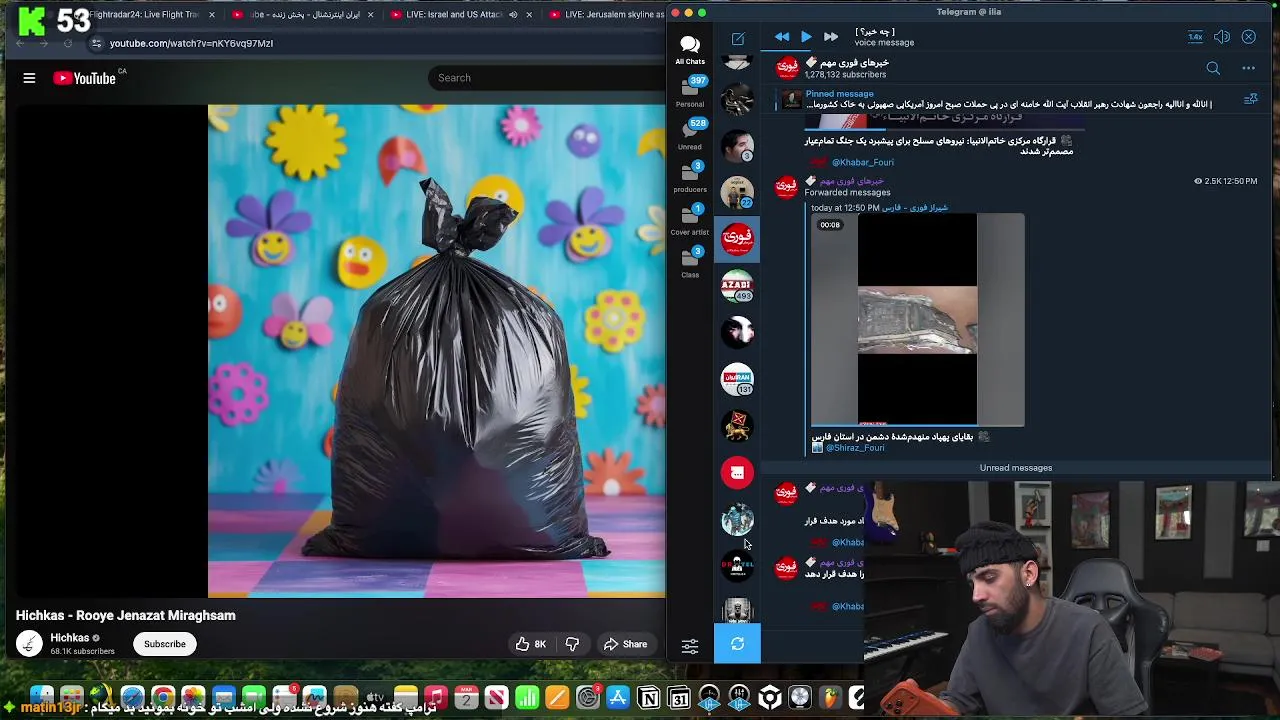Screen dimensions: 1280x720
Task: Mute the Israel and US Attack tab audio
Action: point(513,15)
